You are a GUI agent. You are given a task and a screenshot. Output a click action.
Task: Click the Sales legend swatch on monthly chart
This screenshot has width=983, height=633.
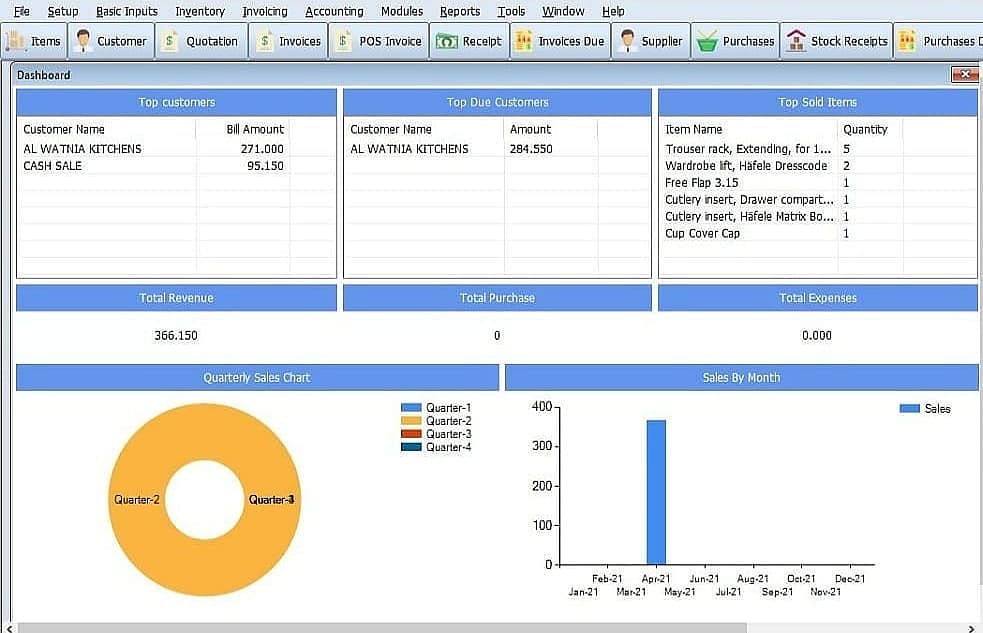(x=908, y=408)
